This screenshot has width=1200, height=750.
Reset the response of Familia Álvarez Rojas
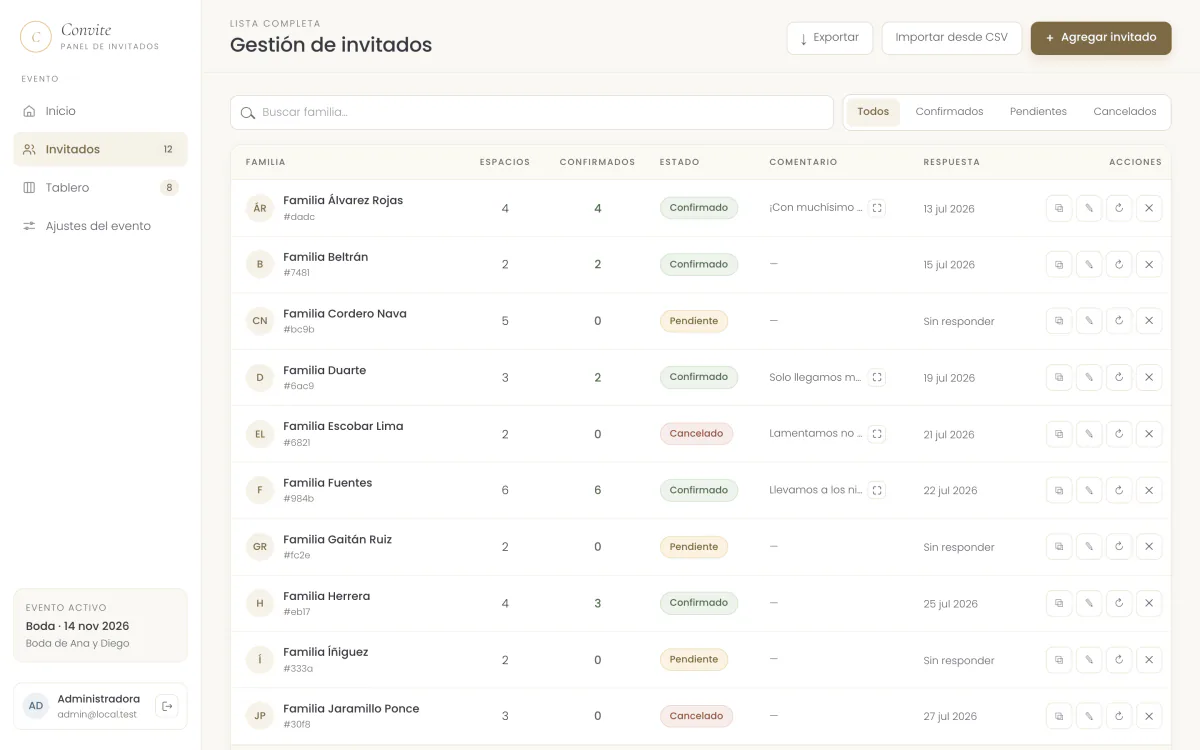point(1119,208)
